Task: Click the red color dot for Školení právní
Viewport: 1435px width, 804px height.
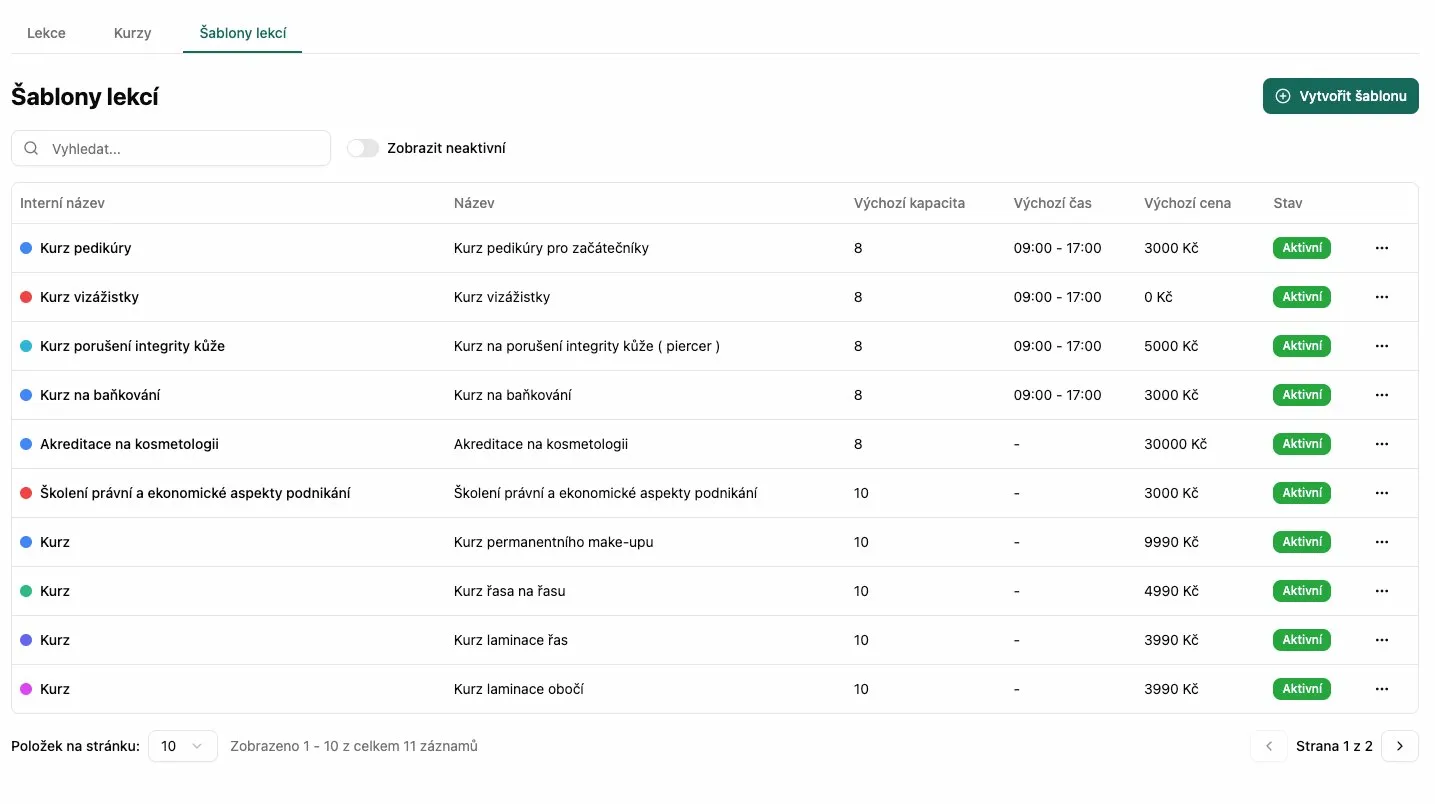Action: [x=26, y=493]
